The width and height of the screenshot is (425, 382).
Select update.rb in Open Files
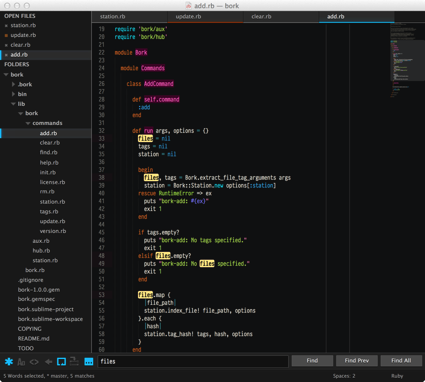click(23, 35)
